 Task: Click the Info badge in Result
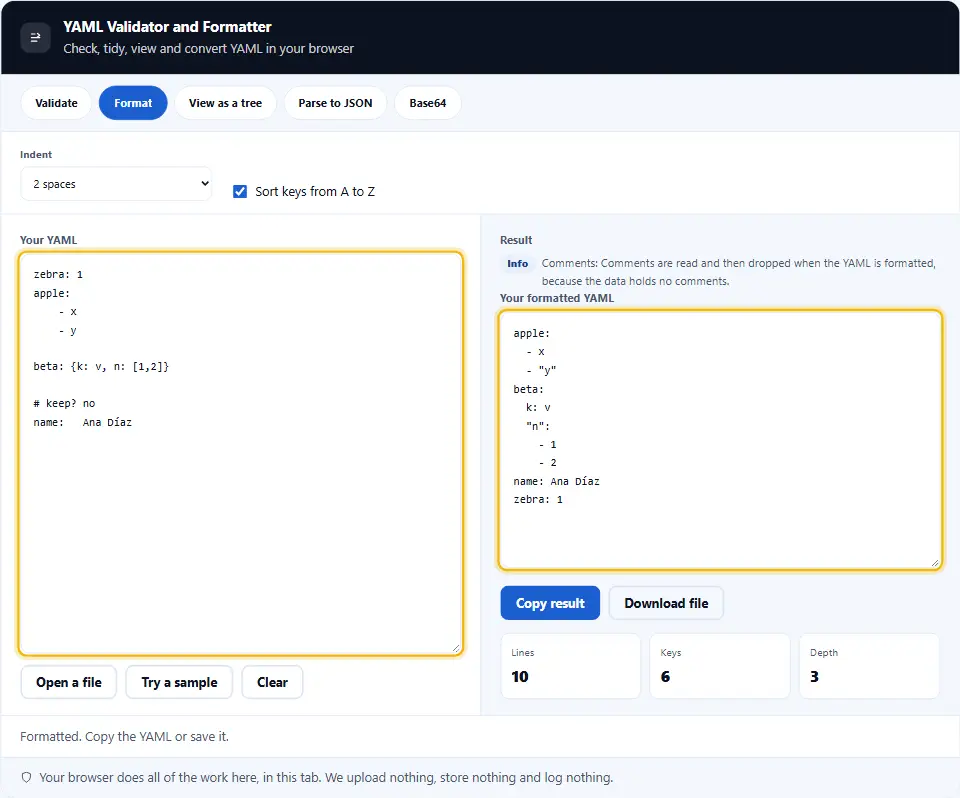pos(517,263)
